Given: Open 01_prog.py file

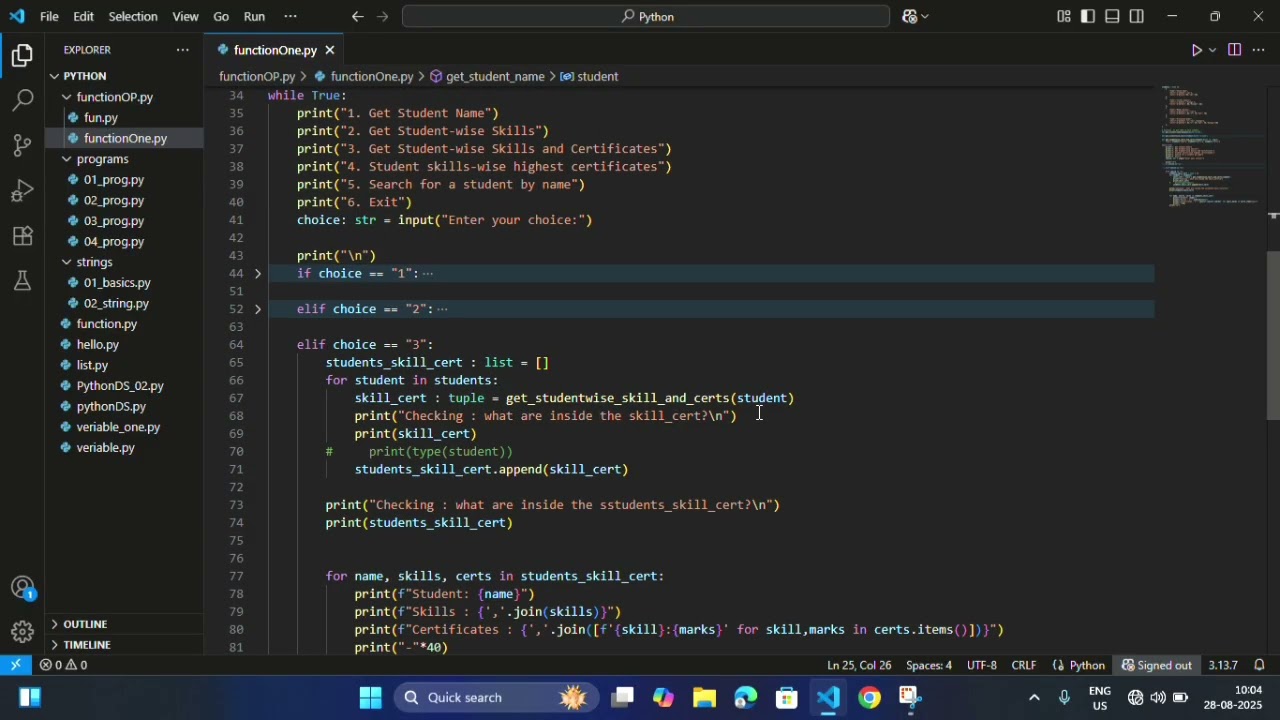Looking at the screenshot, I should point(114,180).
